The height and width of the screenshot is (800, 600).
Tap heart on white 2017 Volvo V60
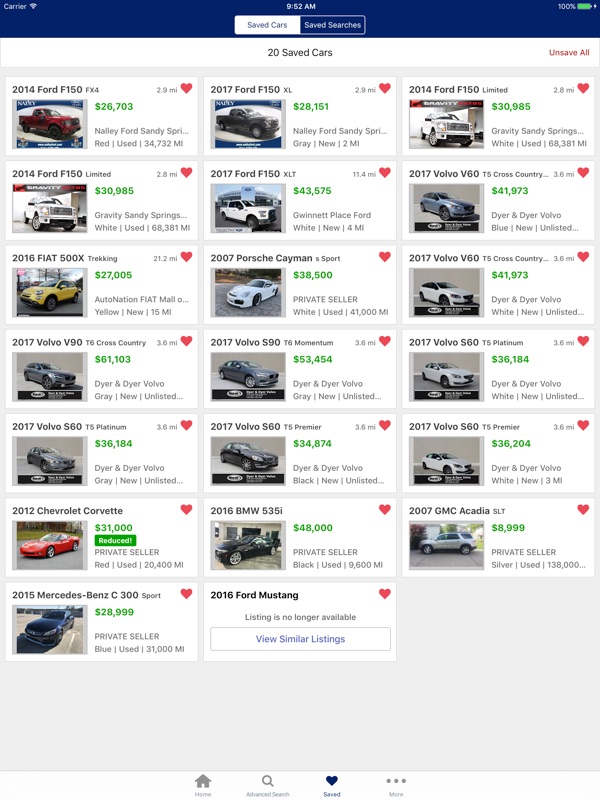[x=583, y=257]
